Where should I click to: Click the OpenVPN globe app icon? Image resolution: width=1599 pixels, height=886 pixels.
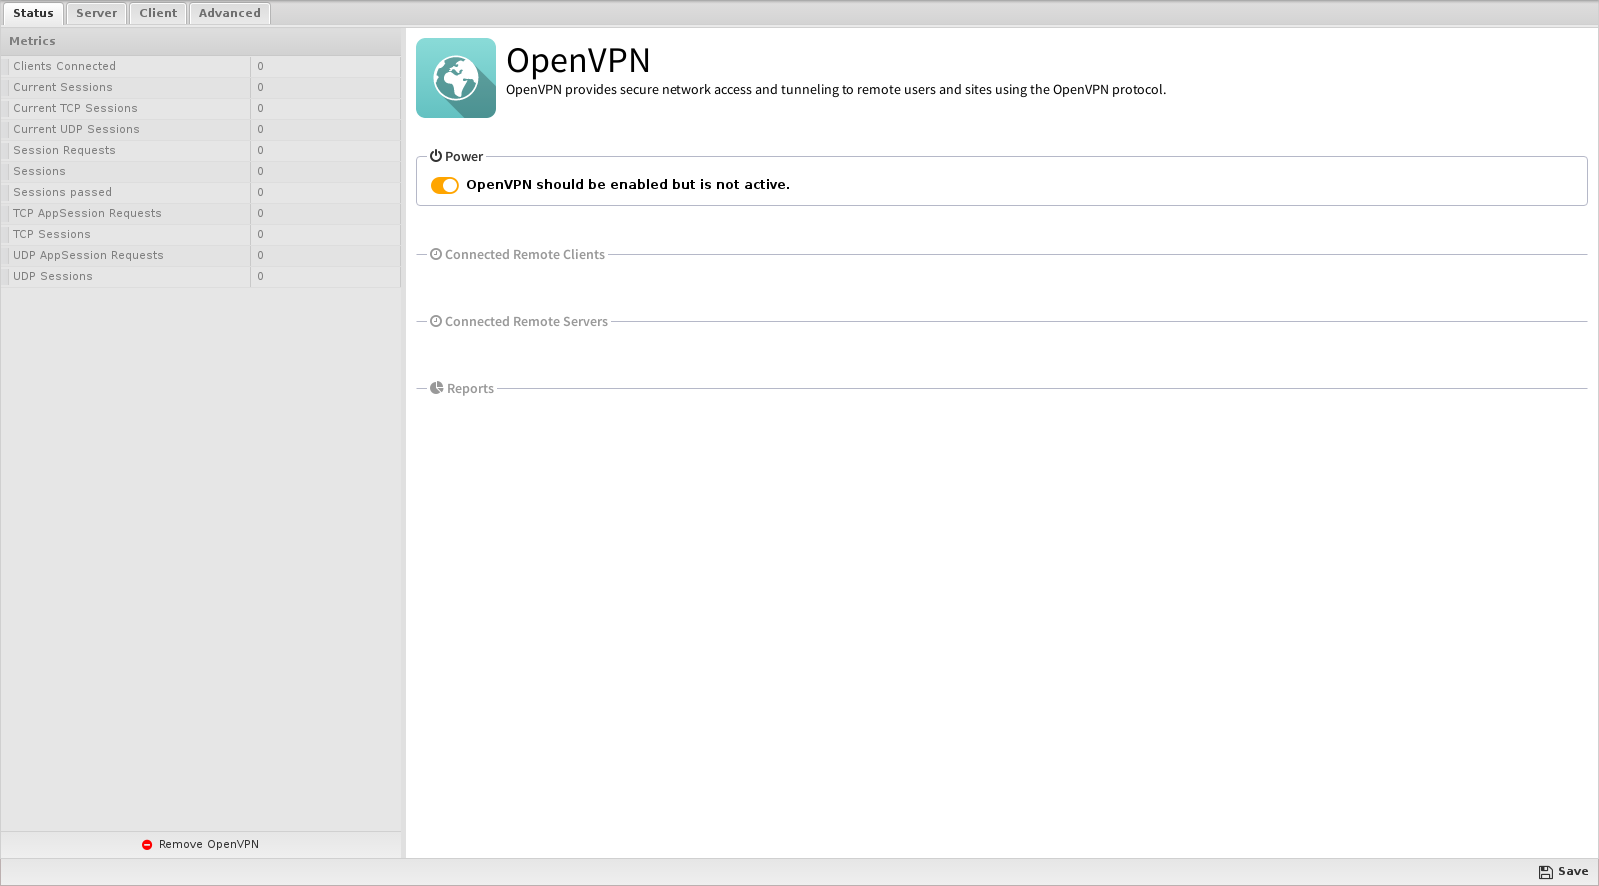click(456, 78)
